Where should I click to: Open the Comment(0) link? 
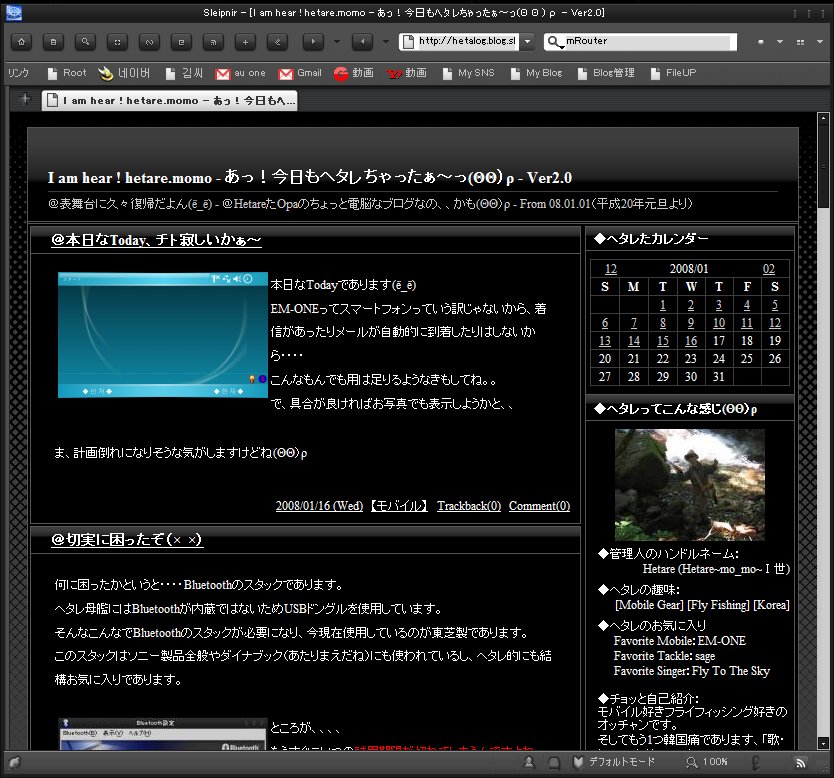[x=539, y=506]
